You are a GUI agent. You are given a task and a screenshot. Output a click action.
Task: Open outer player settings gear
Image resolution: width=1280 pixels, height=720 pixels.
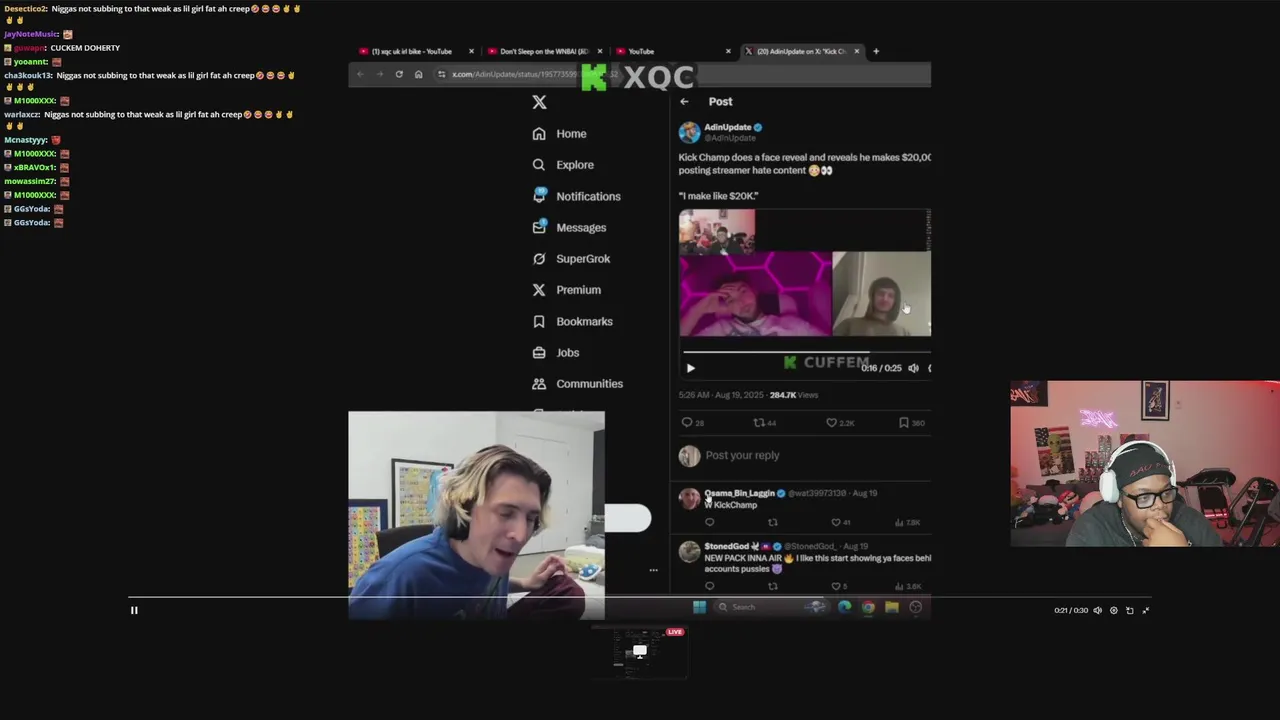pos(1114,610)
